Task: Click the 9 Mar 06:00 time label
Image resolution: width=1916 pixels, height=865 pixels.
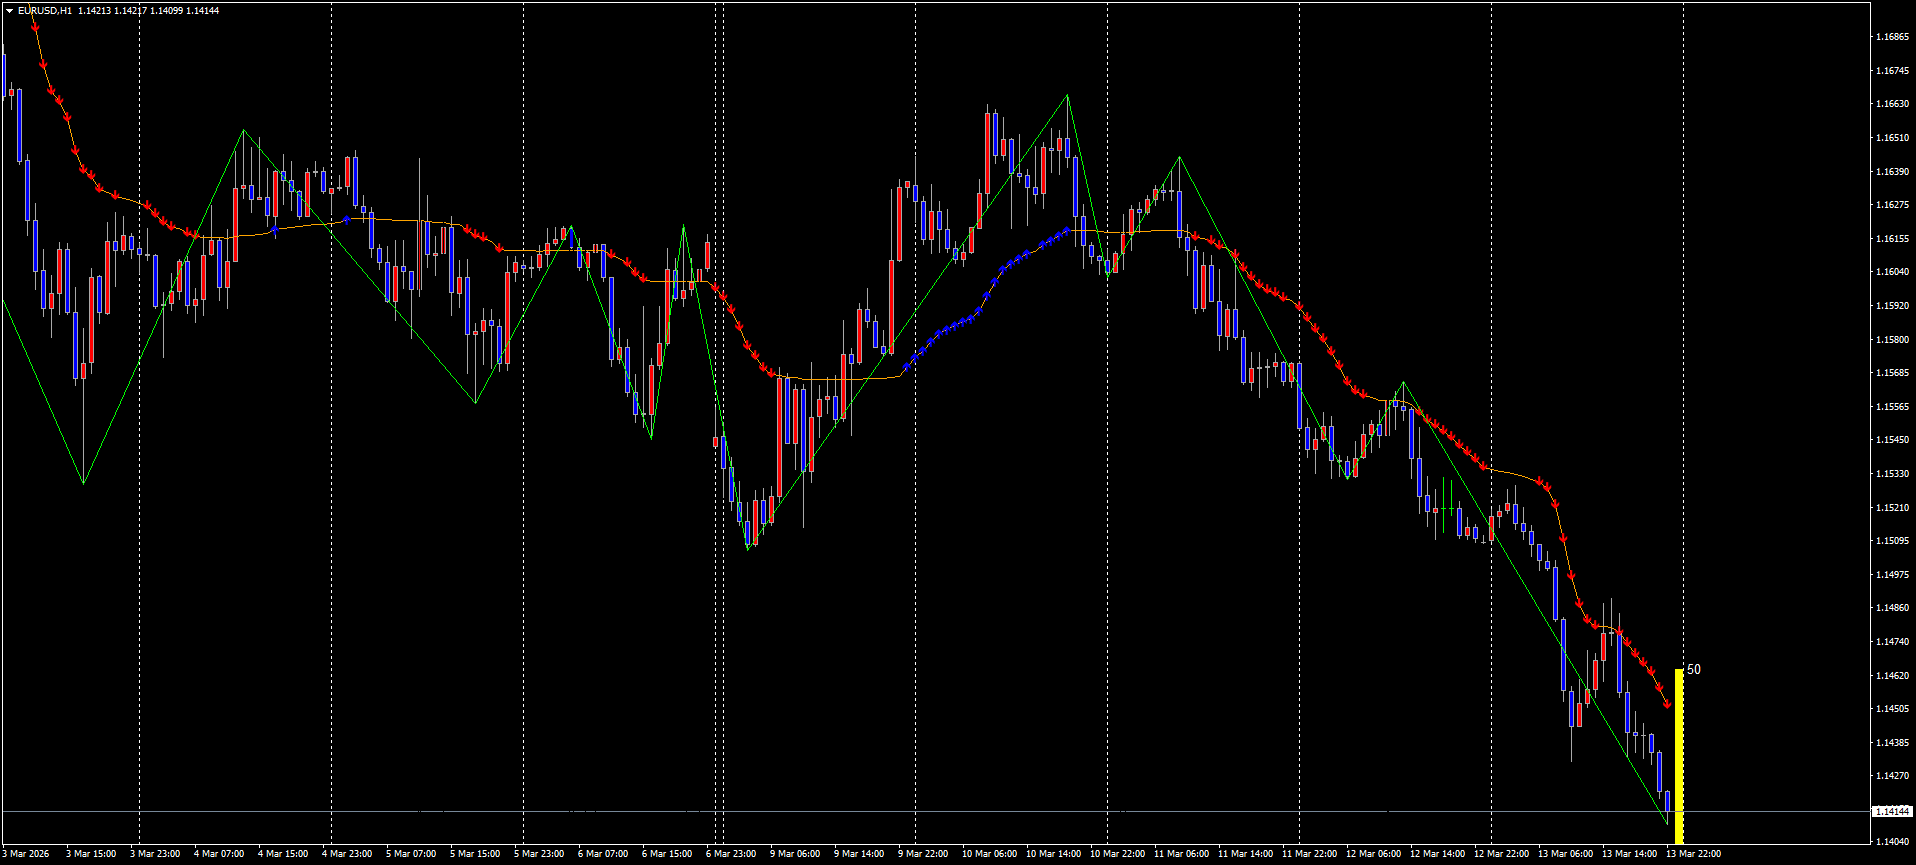Action: click(x=795, y=854)
